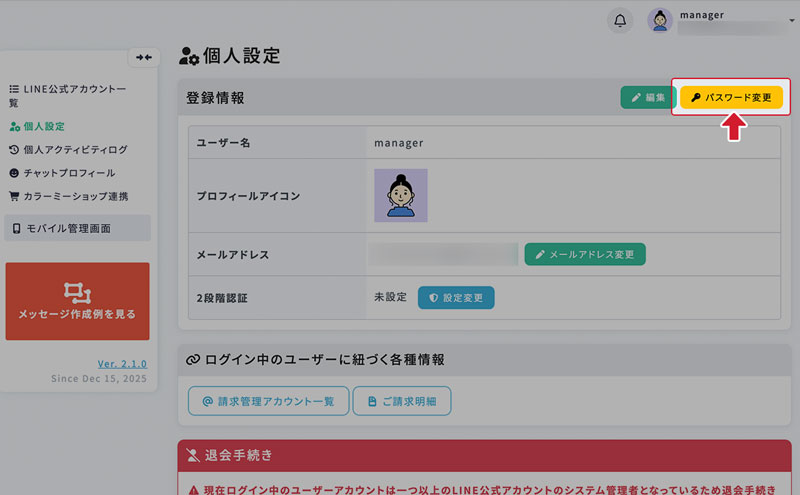Open 請求管理アカウント一覧
The height and width of the screenshot is (495, 800).
coord(268,401)
